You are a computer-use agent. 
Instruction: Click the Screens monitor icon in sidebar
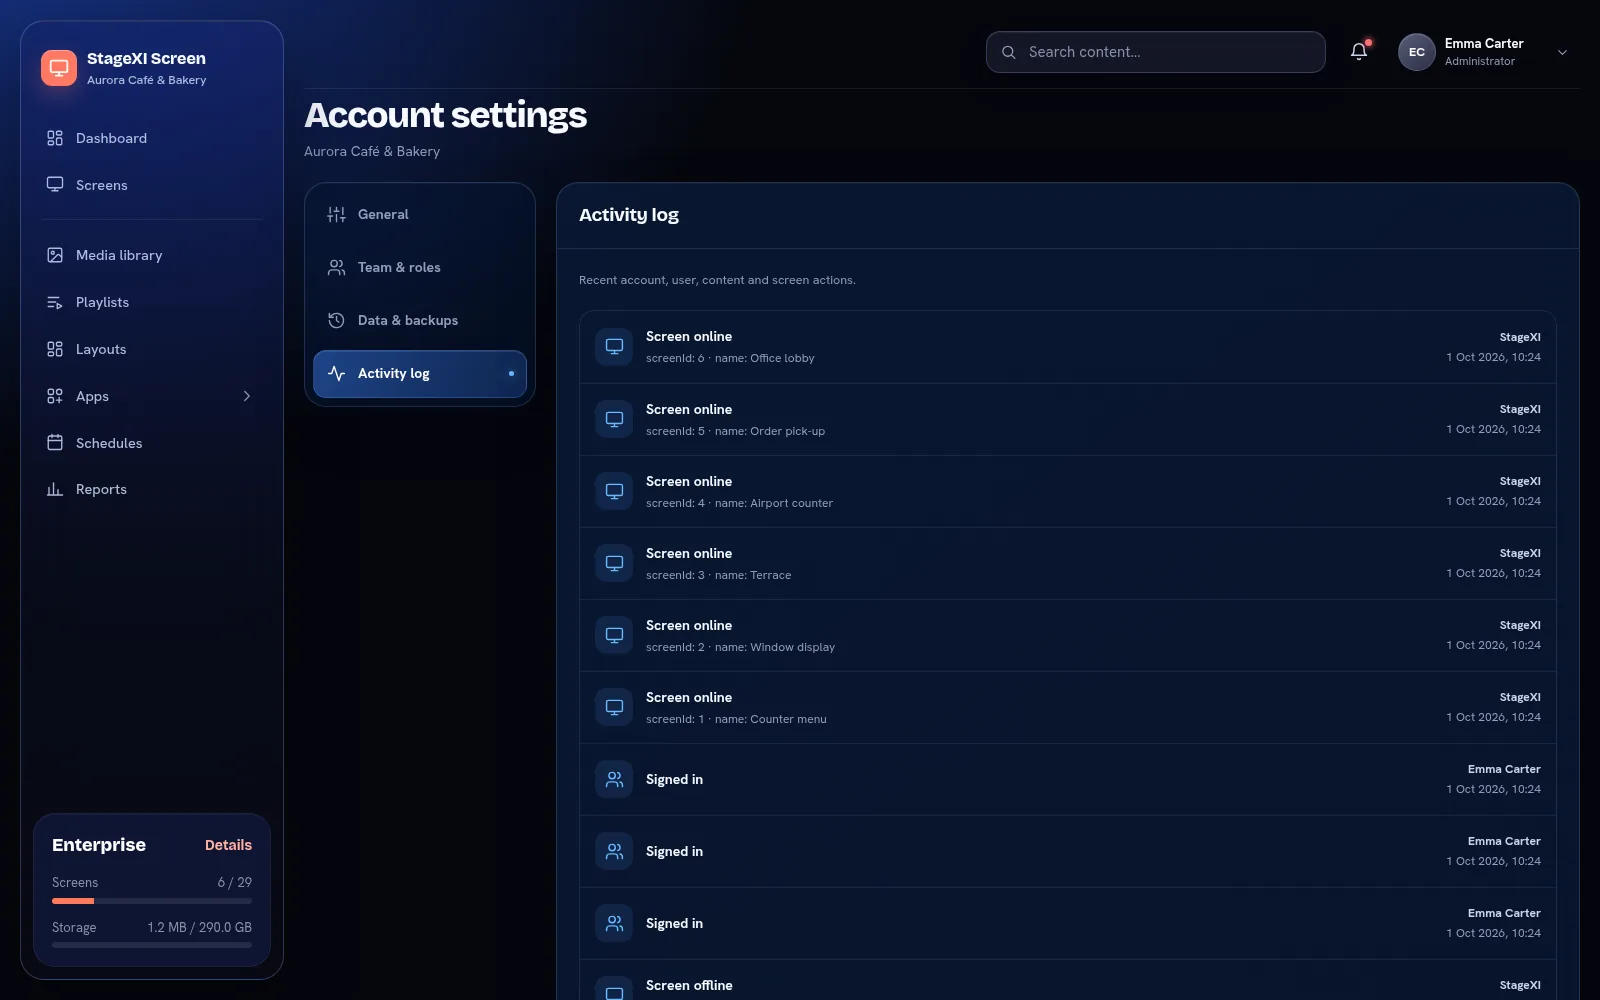click(55, 185)
